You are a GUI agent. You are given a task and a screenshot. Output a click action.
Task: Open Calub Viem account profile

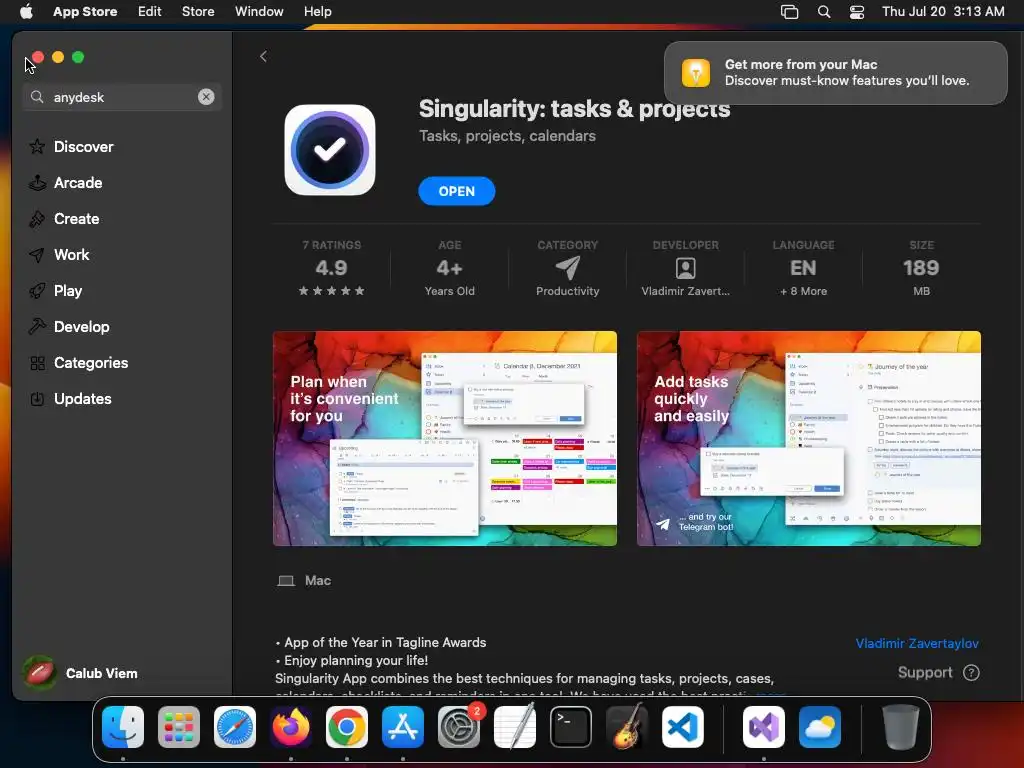point(82,673)
